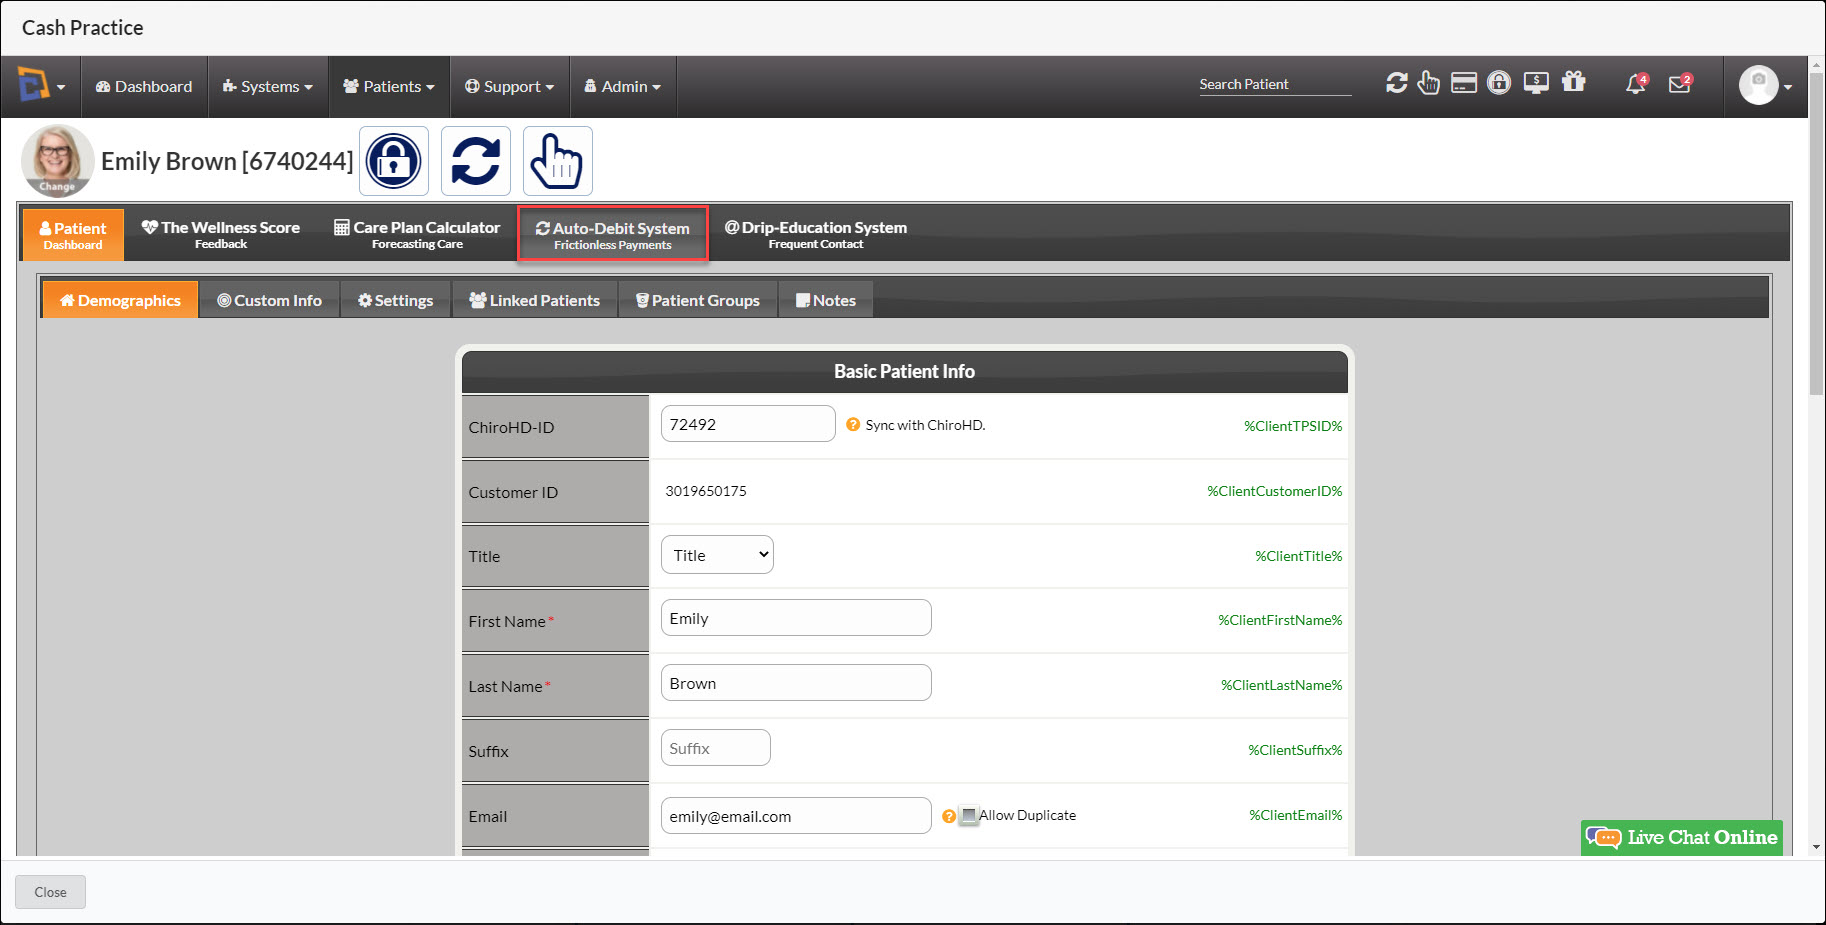Click the user profile avatar in top bar
This screenshot has height=925, width=1826.
[x=1758, y=85]
